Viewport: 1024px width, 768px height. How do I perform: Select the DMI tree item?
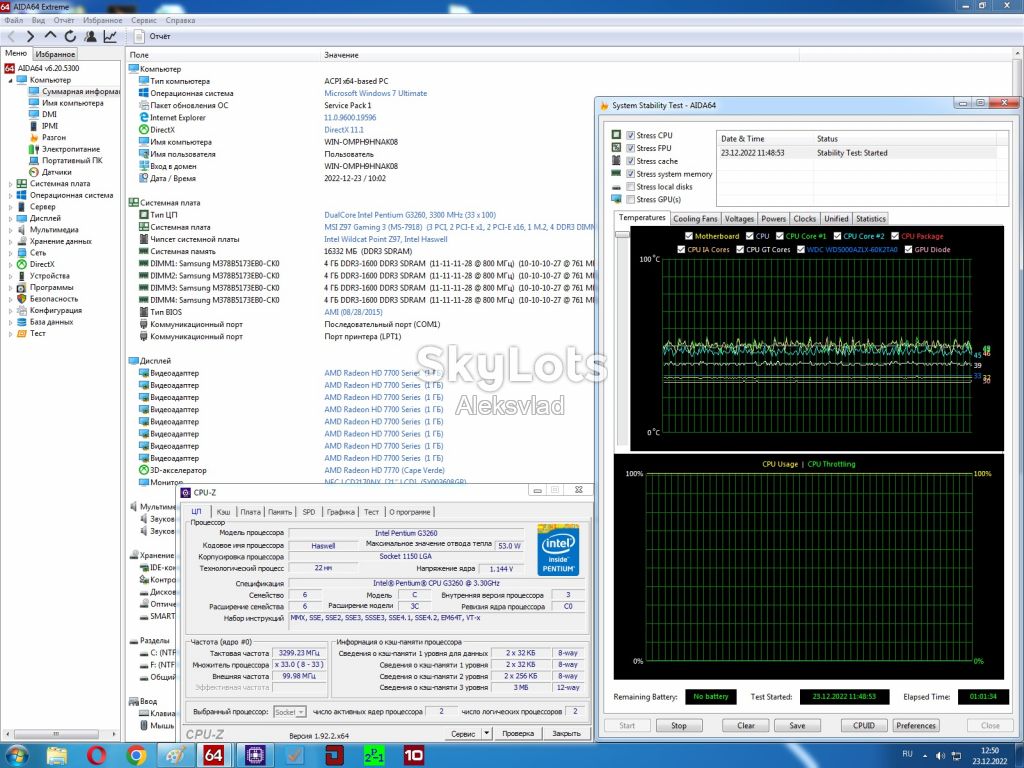point(50,114)
